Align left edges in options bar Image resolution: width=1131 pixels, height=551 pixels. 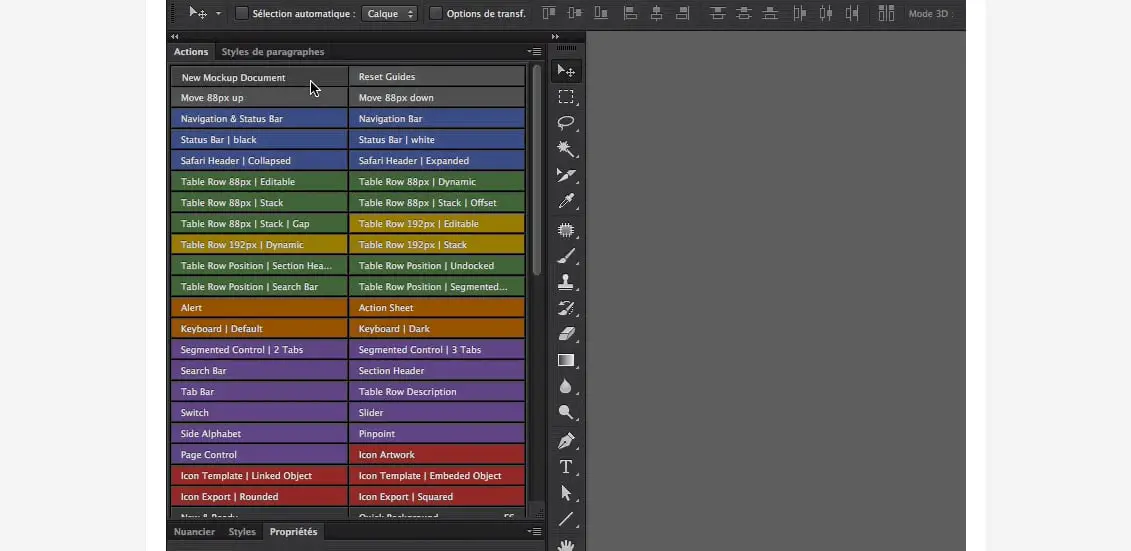tap(630, 13)
